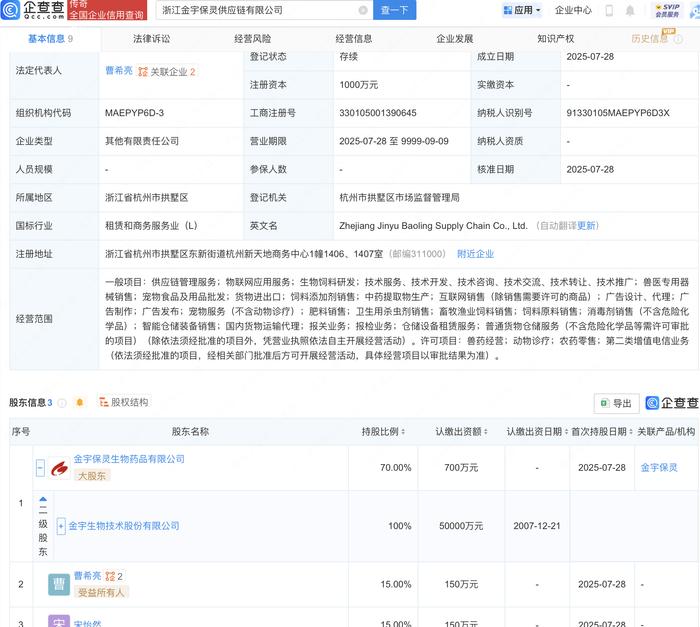Viewport: 700px width, 627px height.
Task: Switch to 经营风险 tab
Action: (253, 39)
